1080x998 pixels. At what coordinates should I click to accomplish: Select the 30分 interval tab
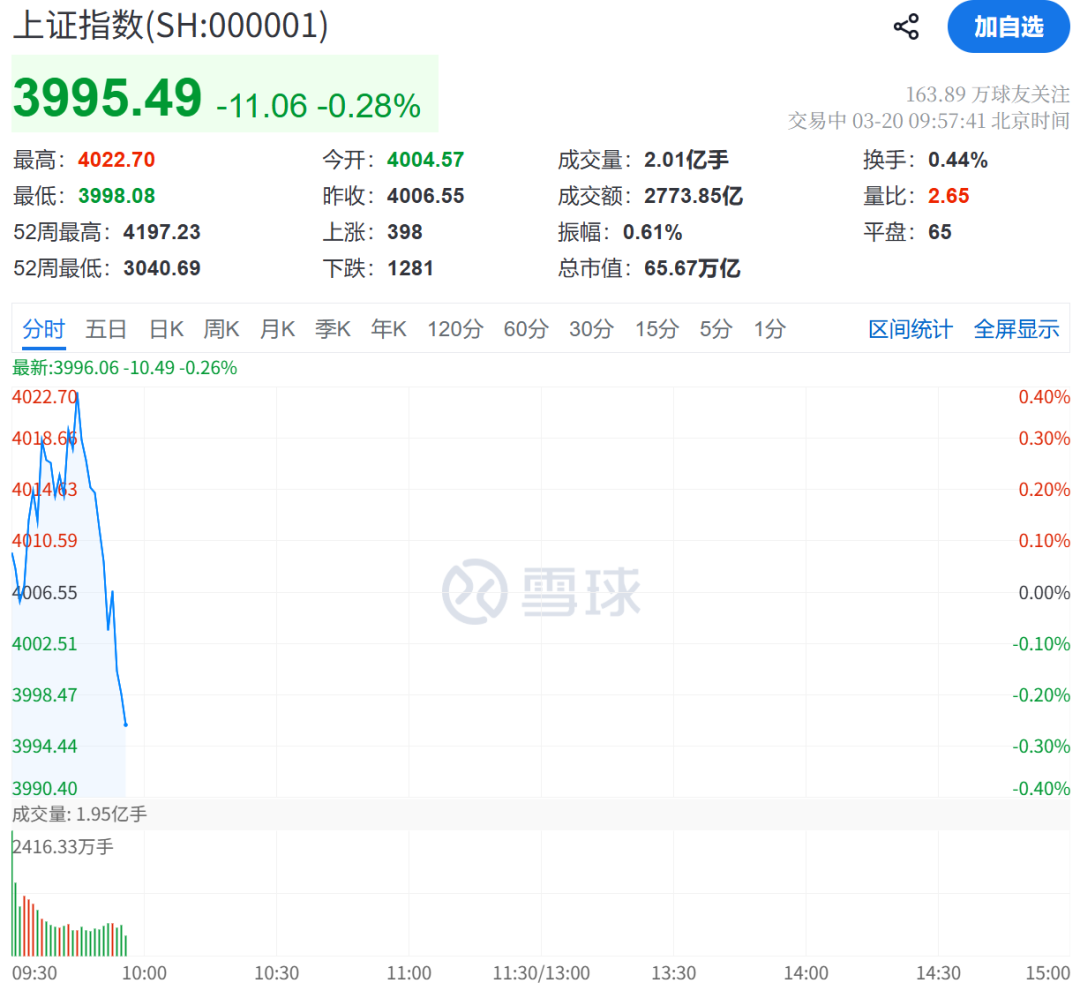[591, 329]
